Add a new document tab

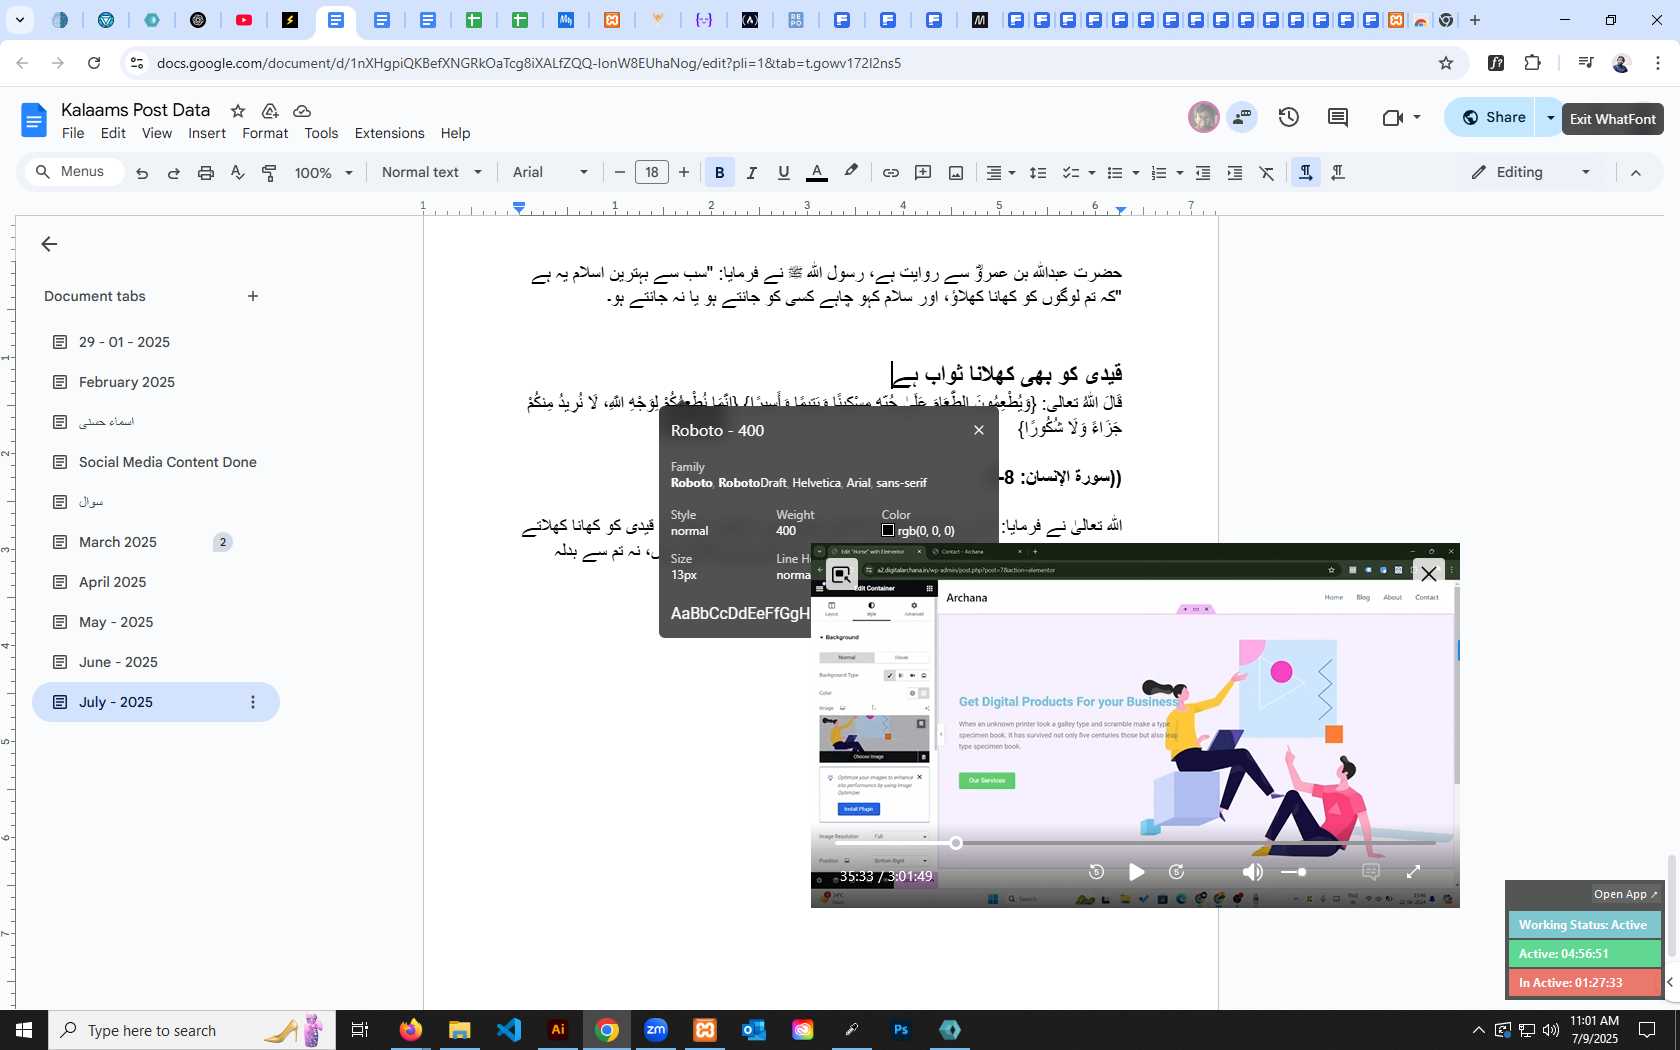253,296
